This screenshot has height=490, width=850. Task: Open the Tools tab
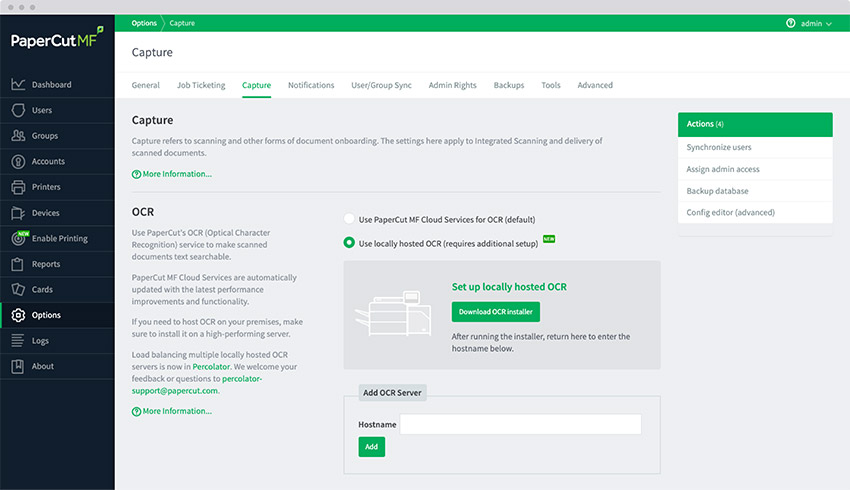551,85
